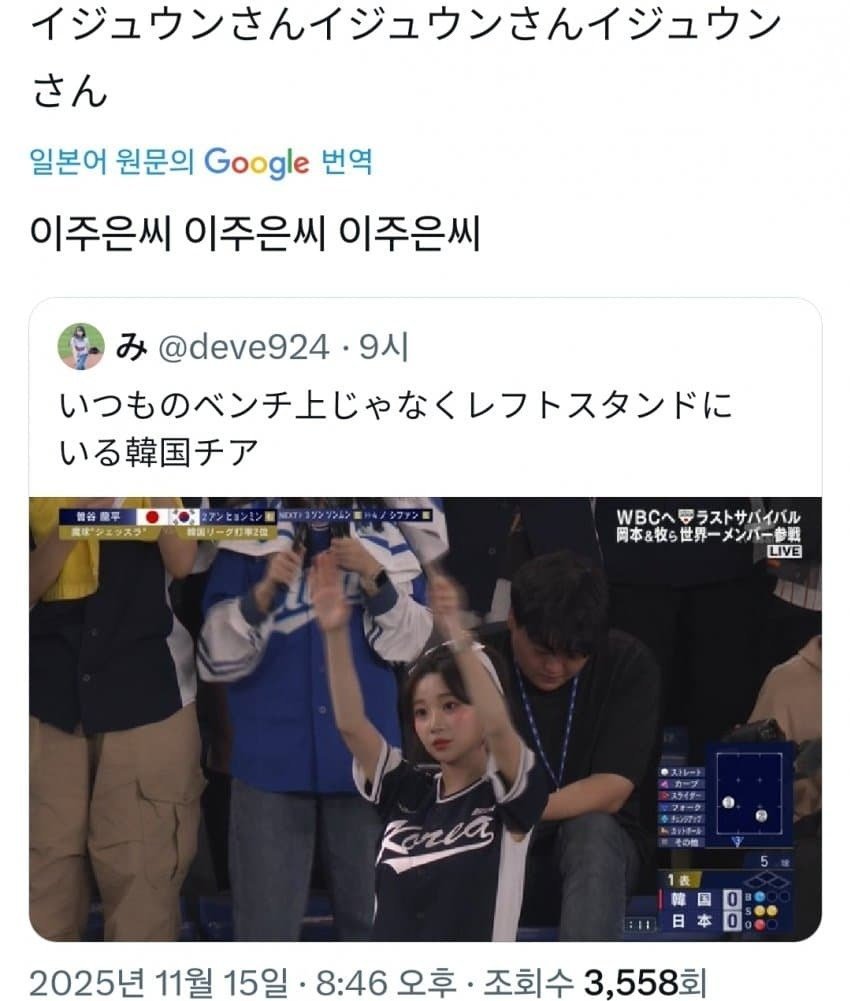Image resolution: width=850 pixels, height=1001 pixels.
Task: Click the 9시 timestamp of quoted tweet
Action: [x=383, y=347]
